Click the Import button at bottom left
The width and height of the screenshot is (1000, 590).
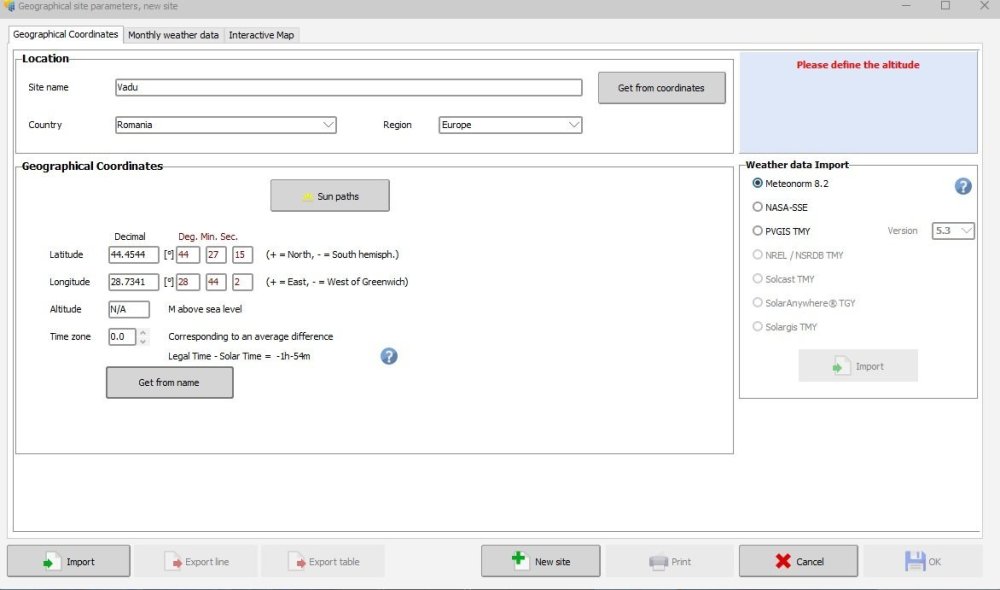coord(69,561)
